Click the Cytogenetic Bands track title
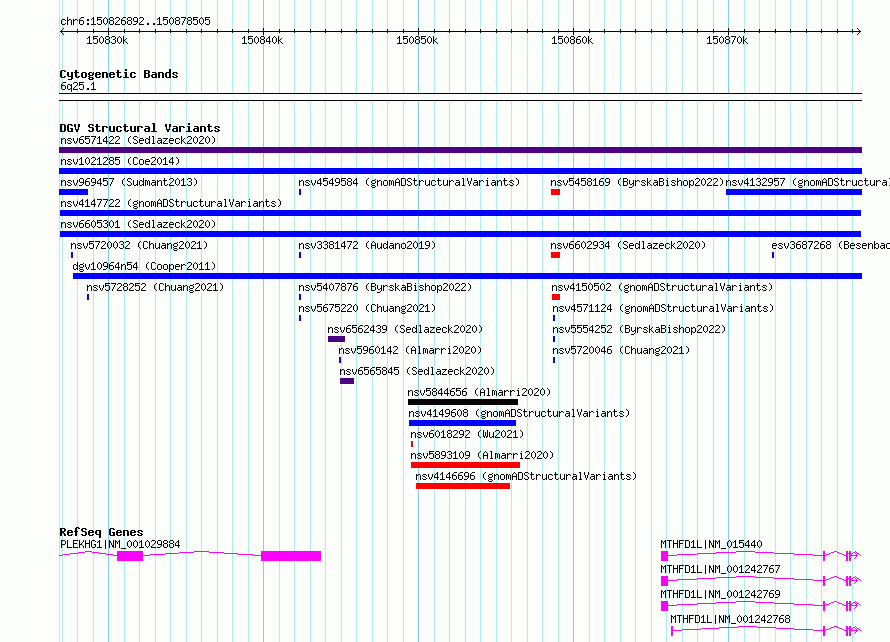 119,74
